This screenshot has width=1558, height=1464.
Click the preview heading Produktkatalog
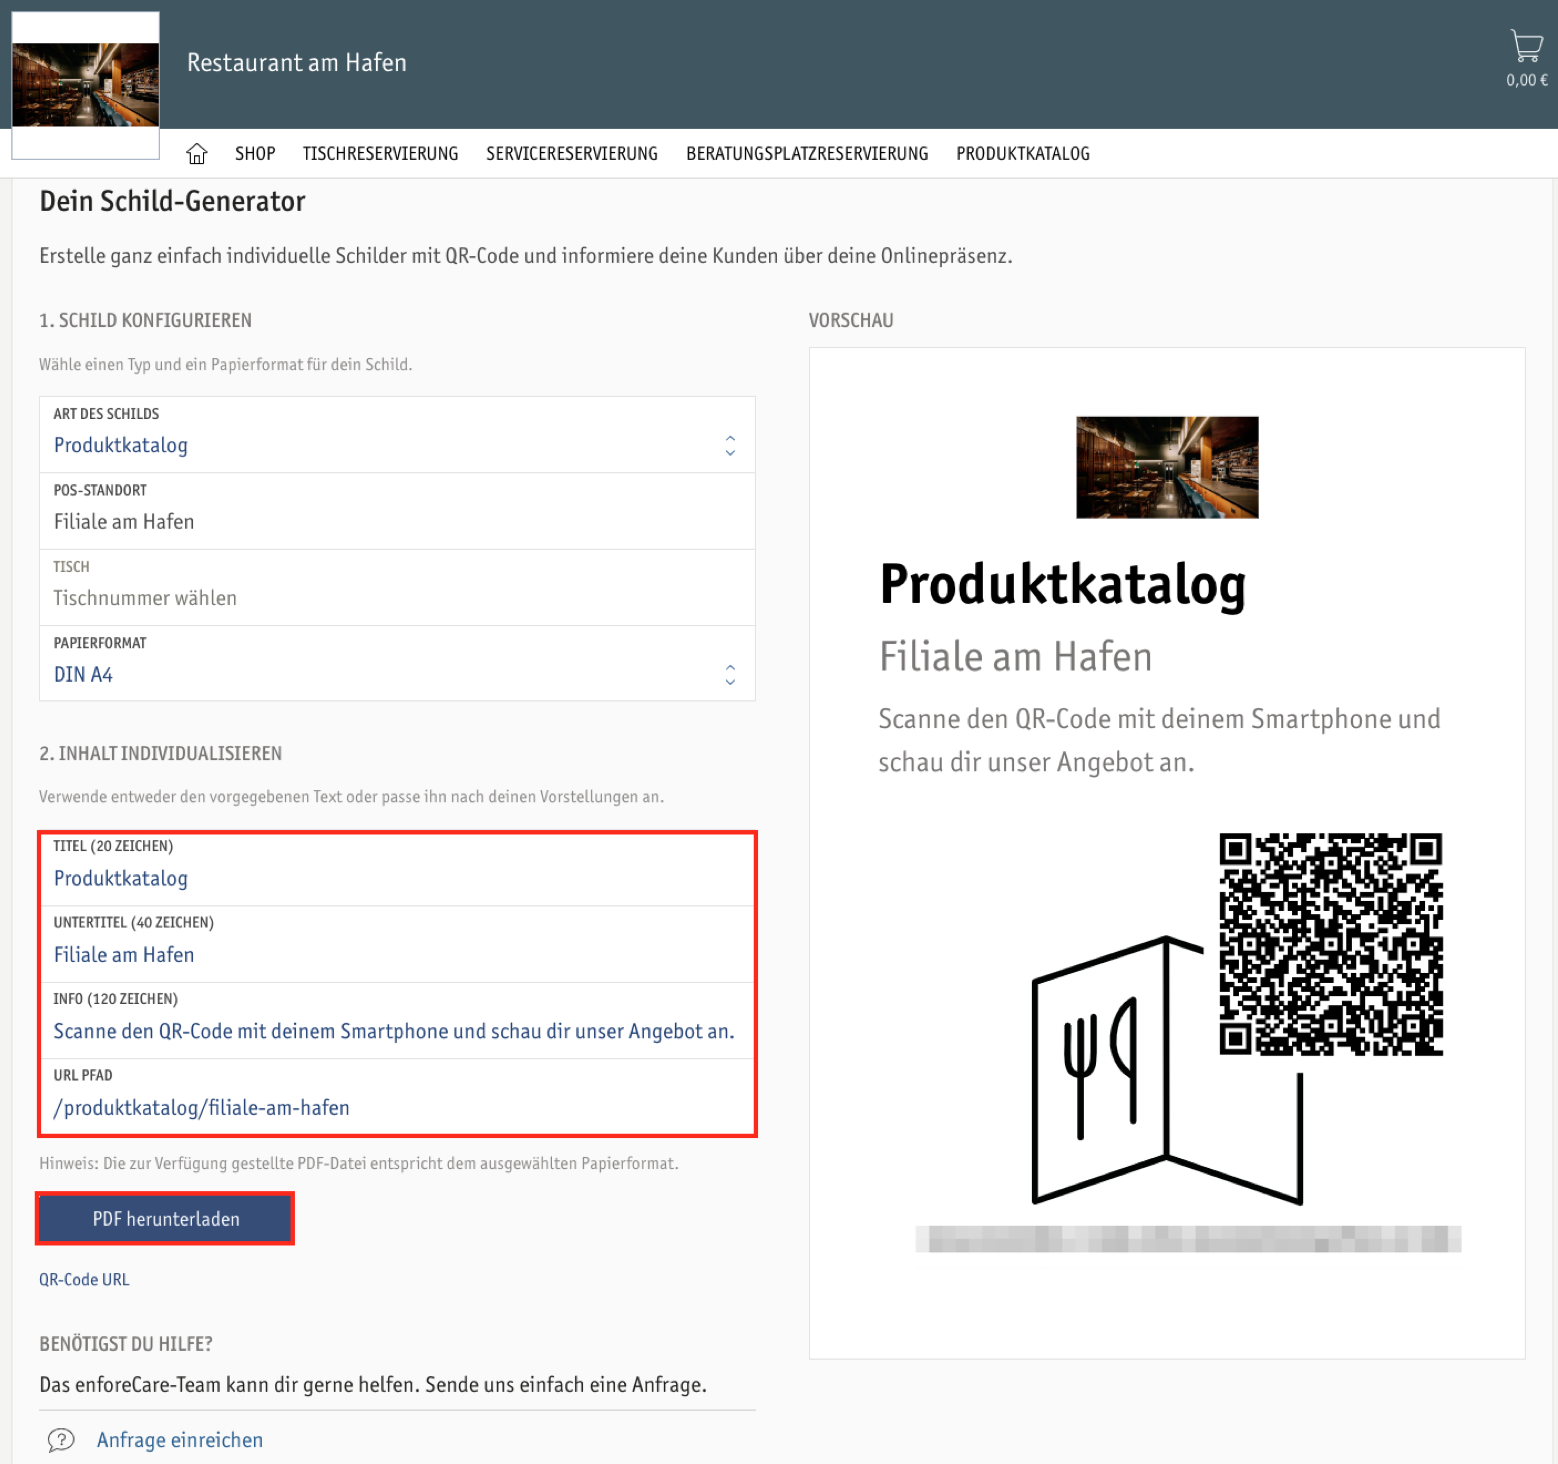pos(1063,585)
